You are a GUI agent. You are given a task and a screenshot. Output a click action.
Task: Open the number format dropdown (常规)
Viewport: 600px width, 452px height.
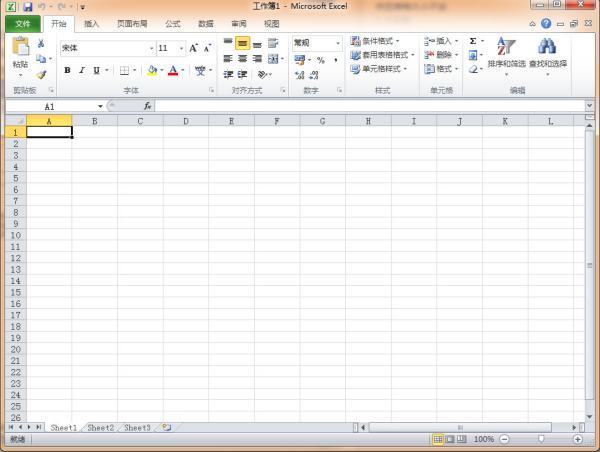coord(337,44)
